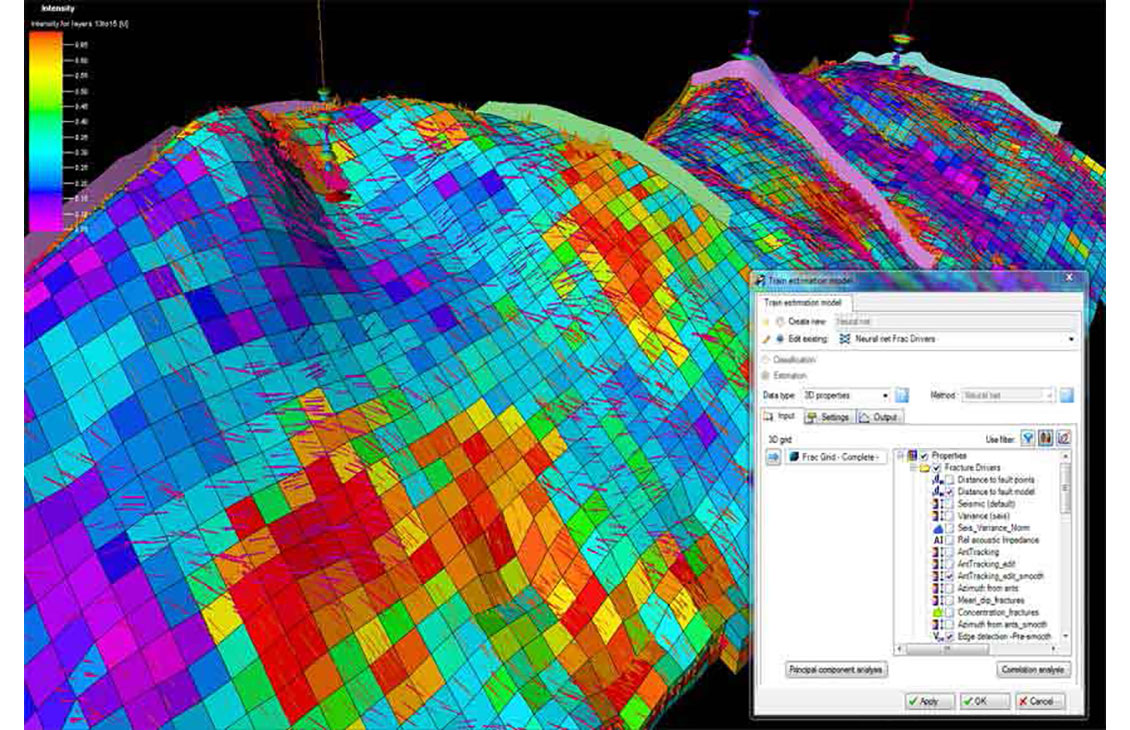This screenshot has width=1130, height=730.
Task: Click the Distance to fault points icon
Action: click(938, 479)
